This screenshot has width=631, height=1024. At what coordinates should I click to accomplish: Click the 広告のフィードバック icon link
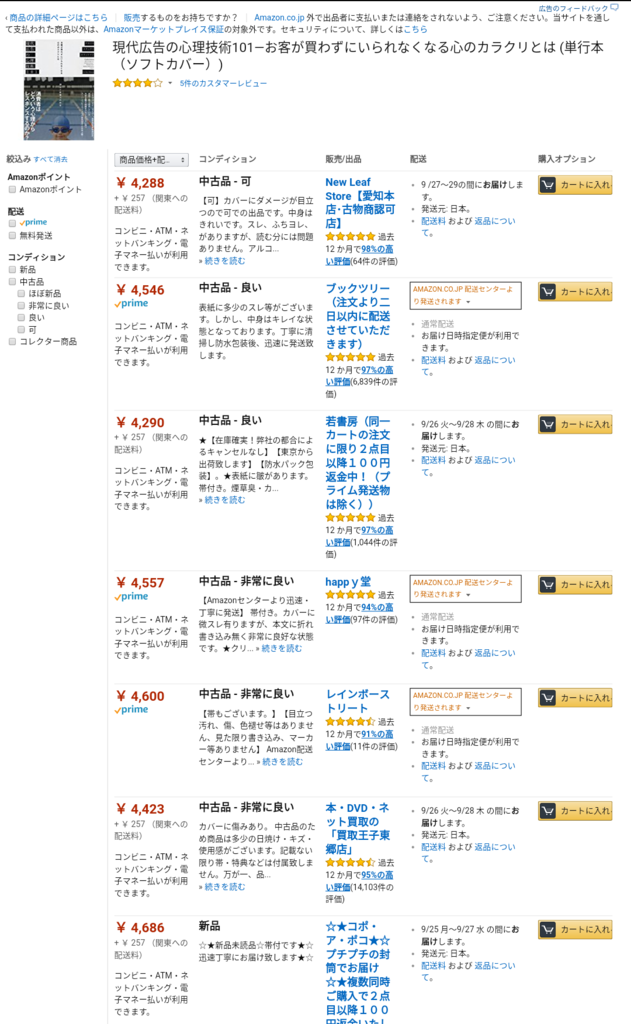(578, 8)
